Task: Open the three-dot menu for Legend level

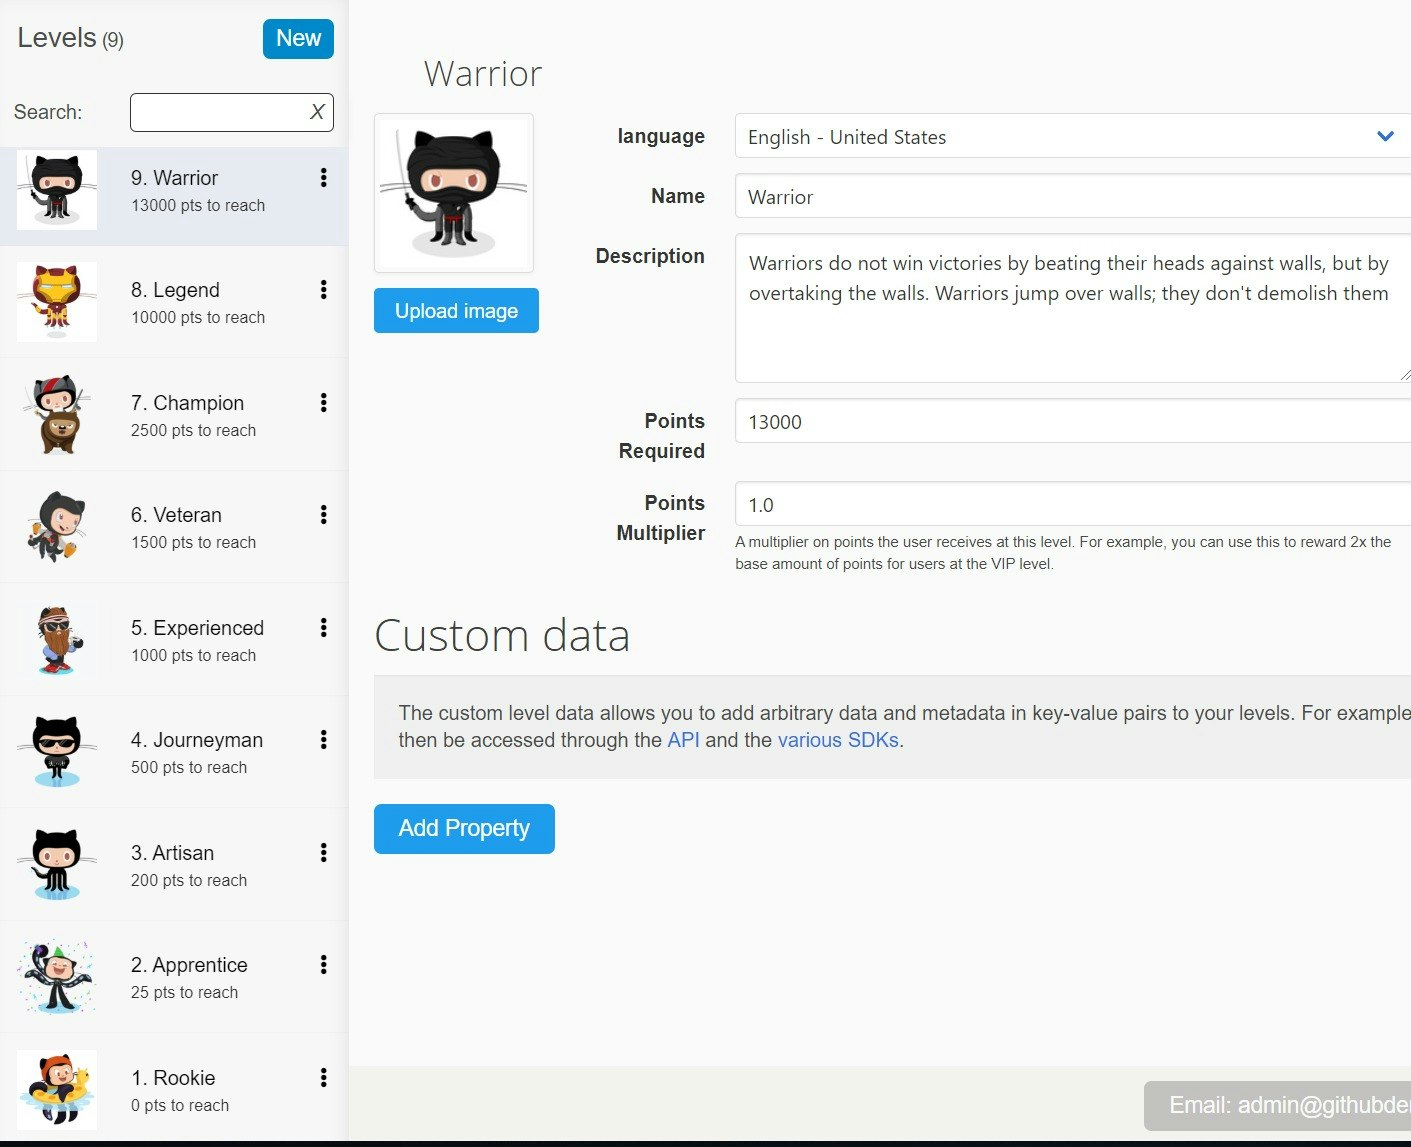Action: [x=322, y=290]
